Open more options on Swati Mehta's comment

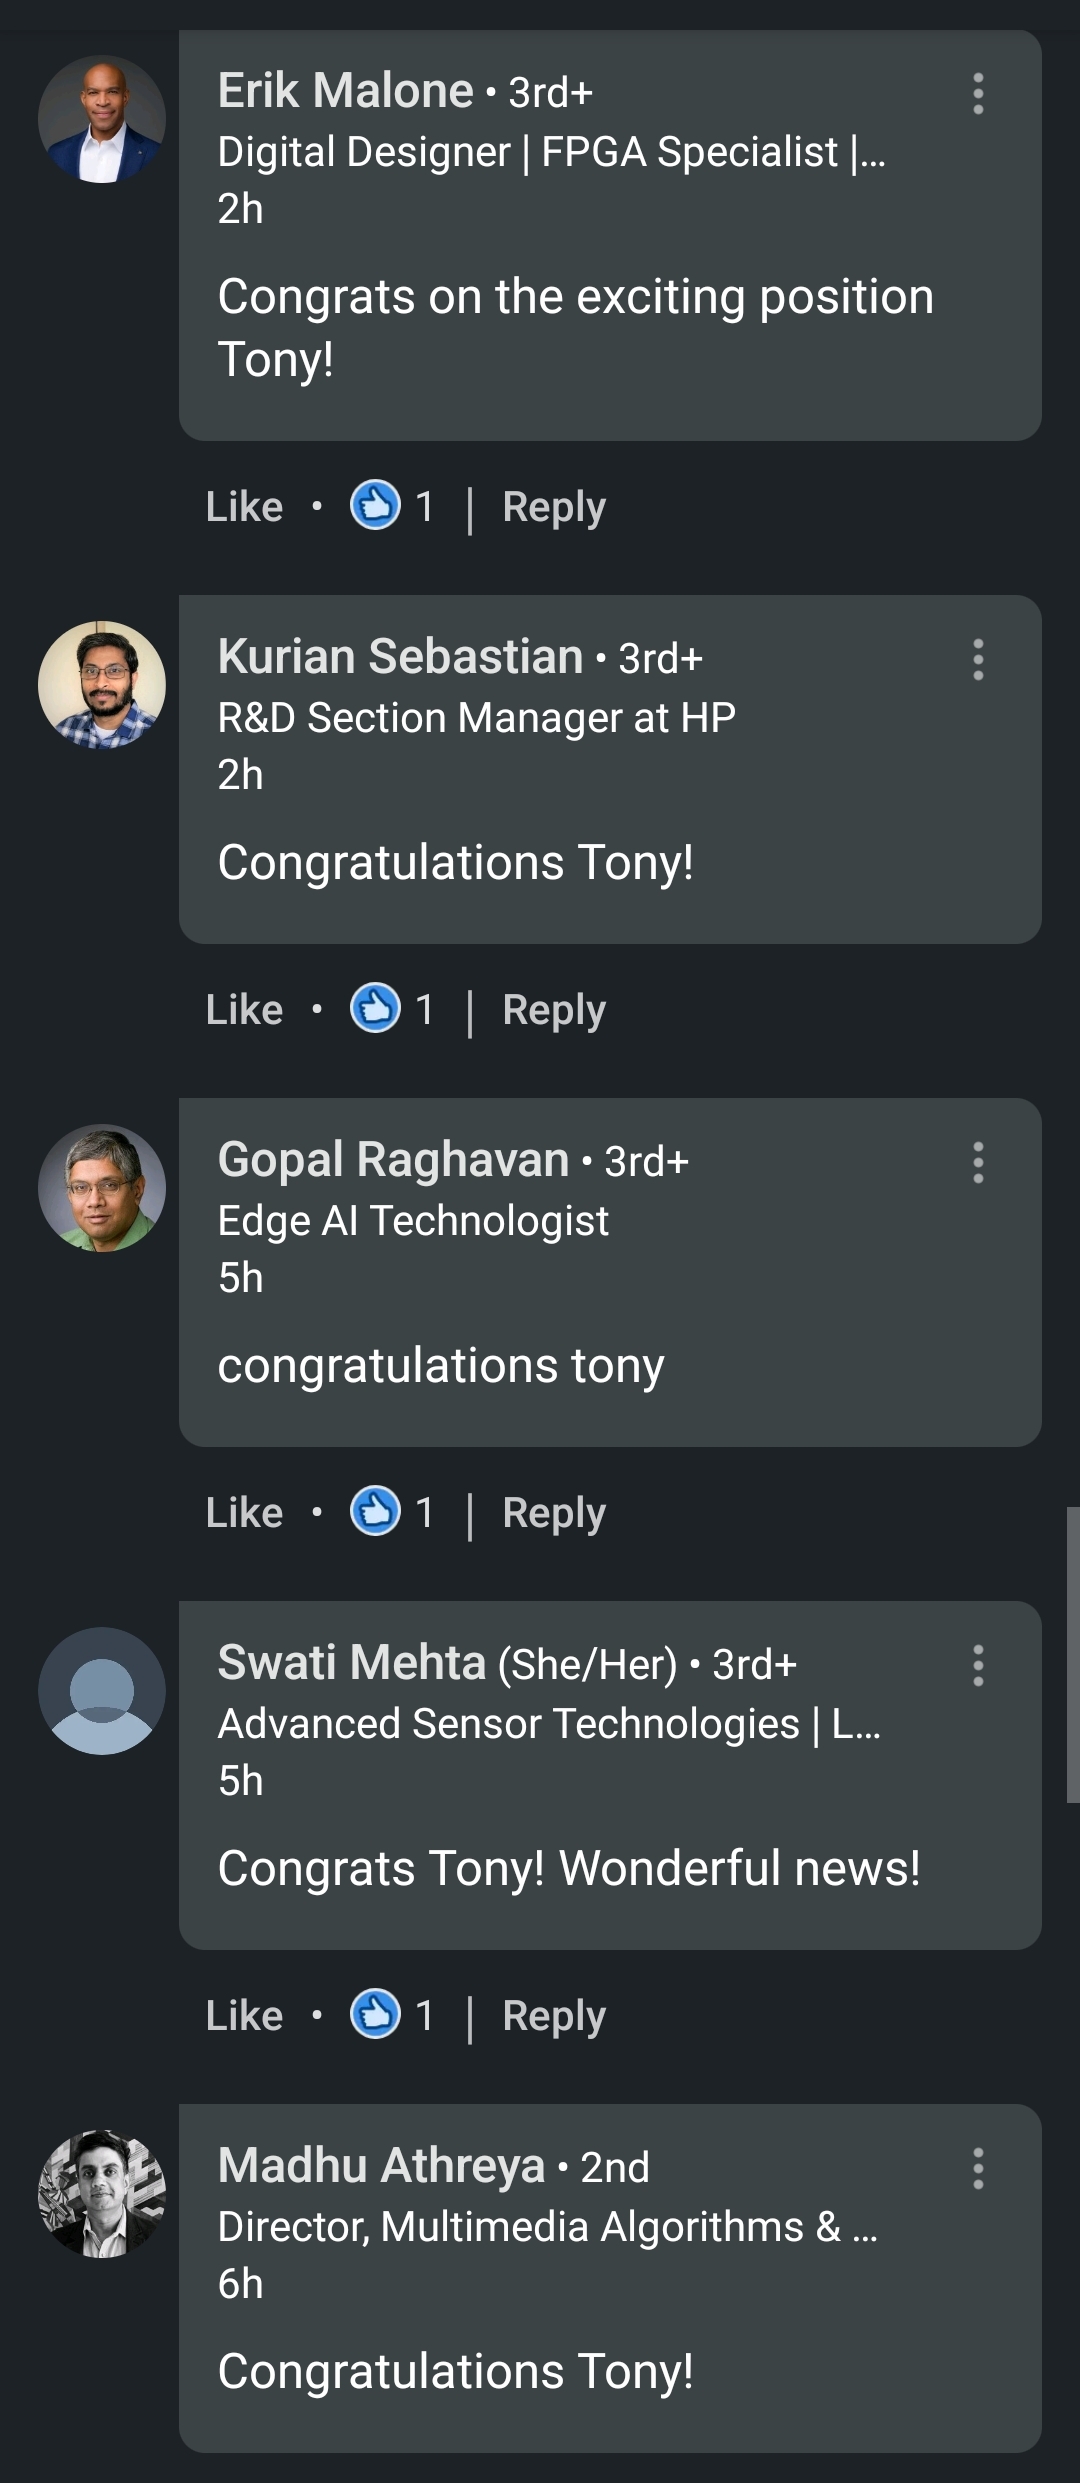point(978,1666)
